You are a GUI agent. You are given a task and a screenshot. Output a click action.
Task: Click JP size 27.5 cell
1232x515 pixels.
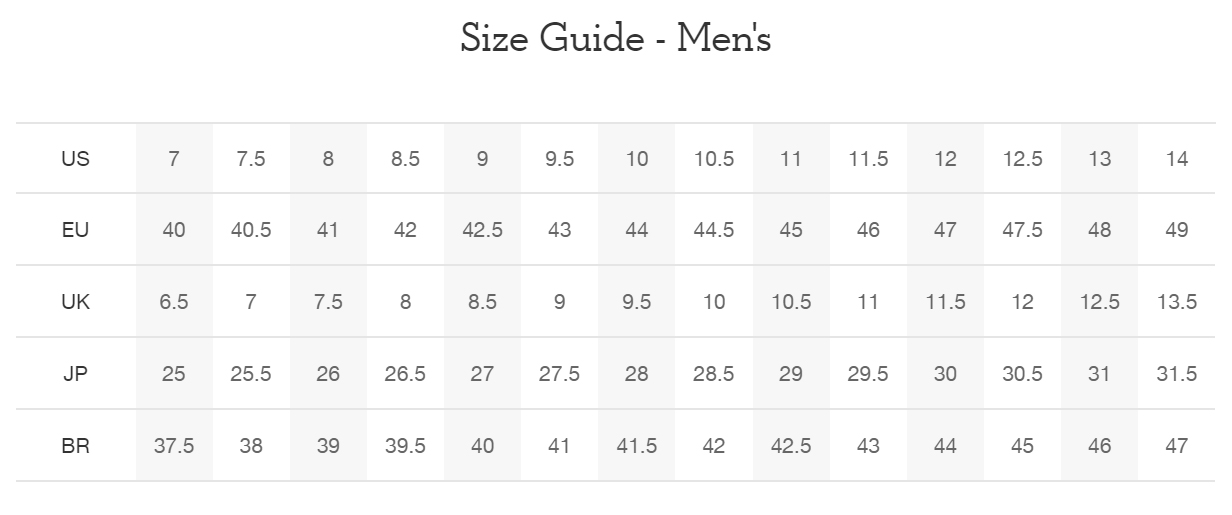pos(559,374)
